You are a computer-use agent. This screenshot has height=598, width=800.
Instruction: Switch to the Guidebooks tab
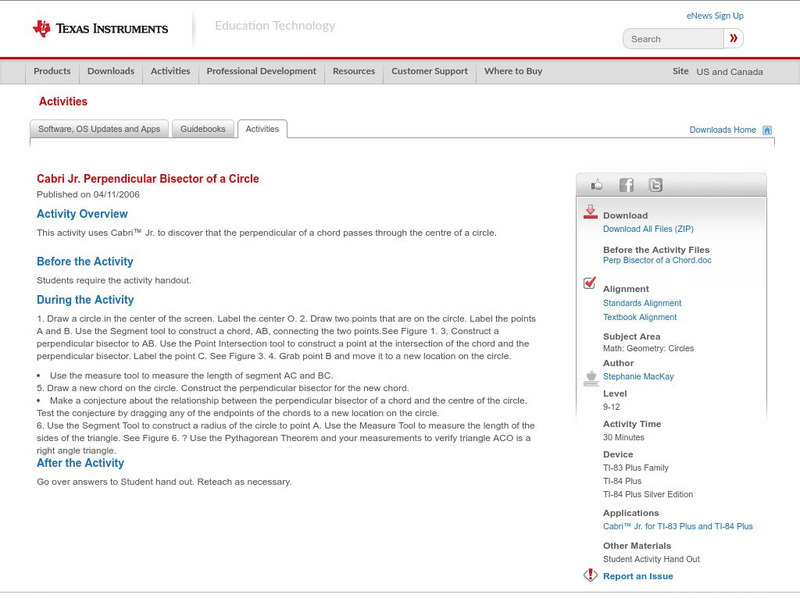tap(204, 129)
